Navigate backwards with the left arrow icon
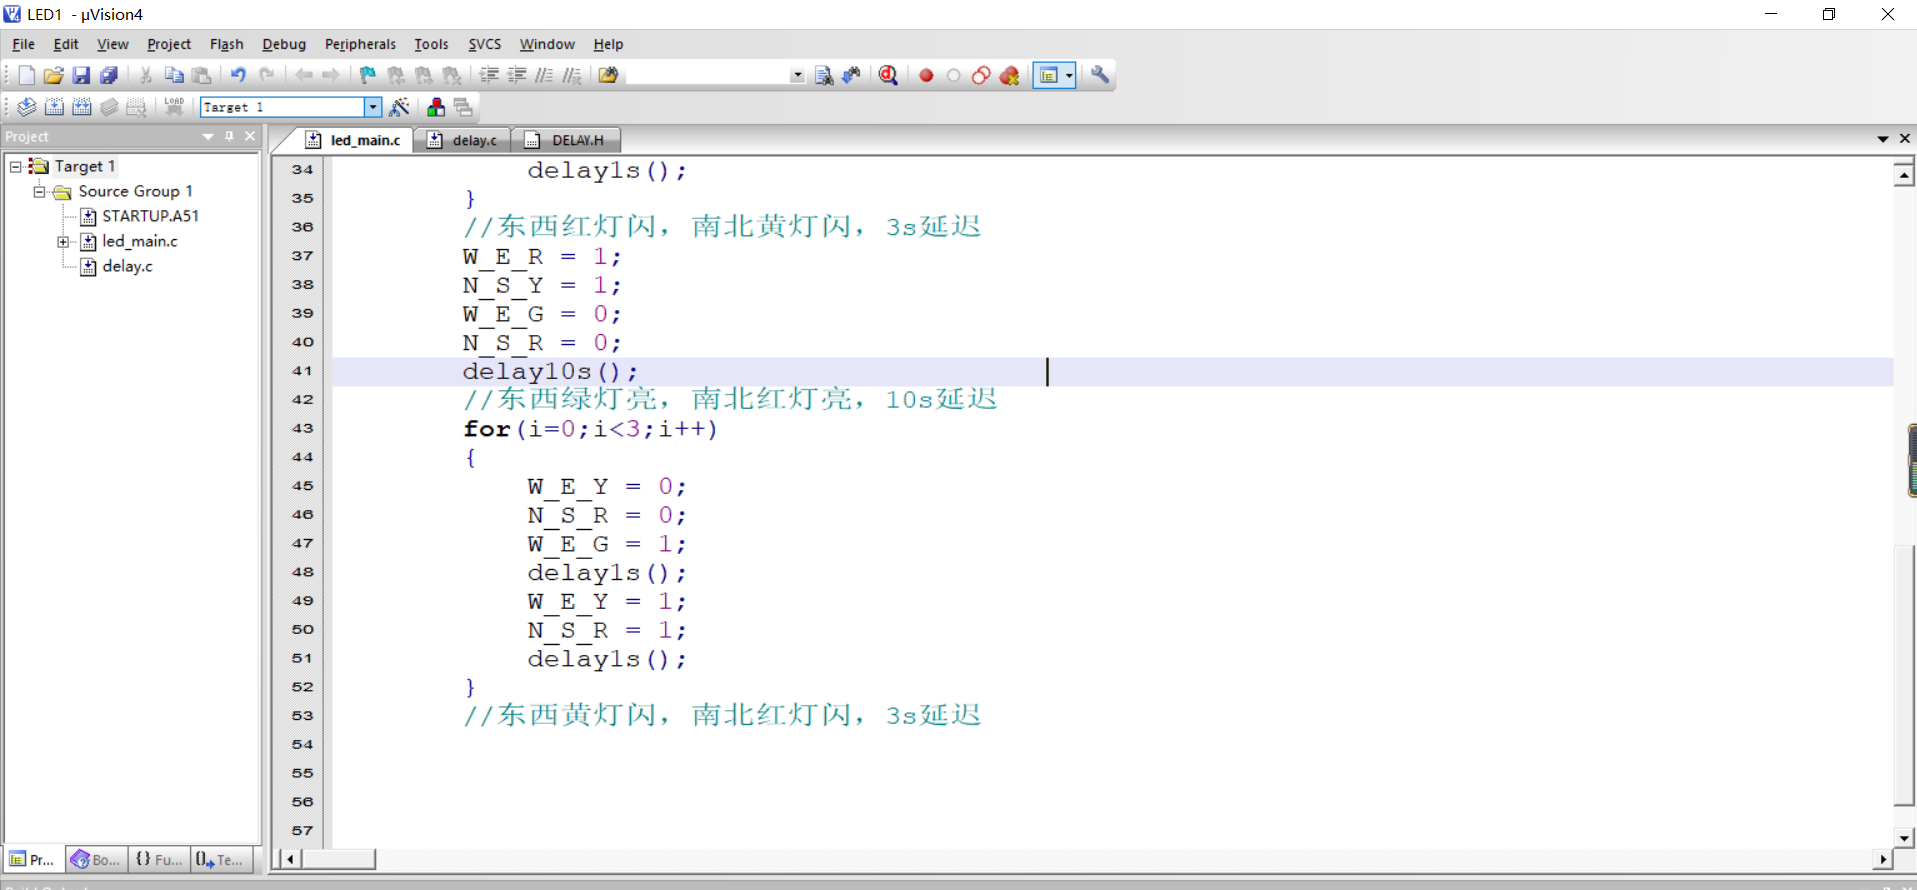 point(303,75)
